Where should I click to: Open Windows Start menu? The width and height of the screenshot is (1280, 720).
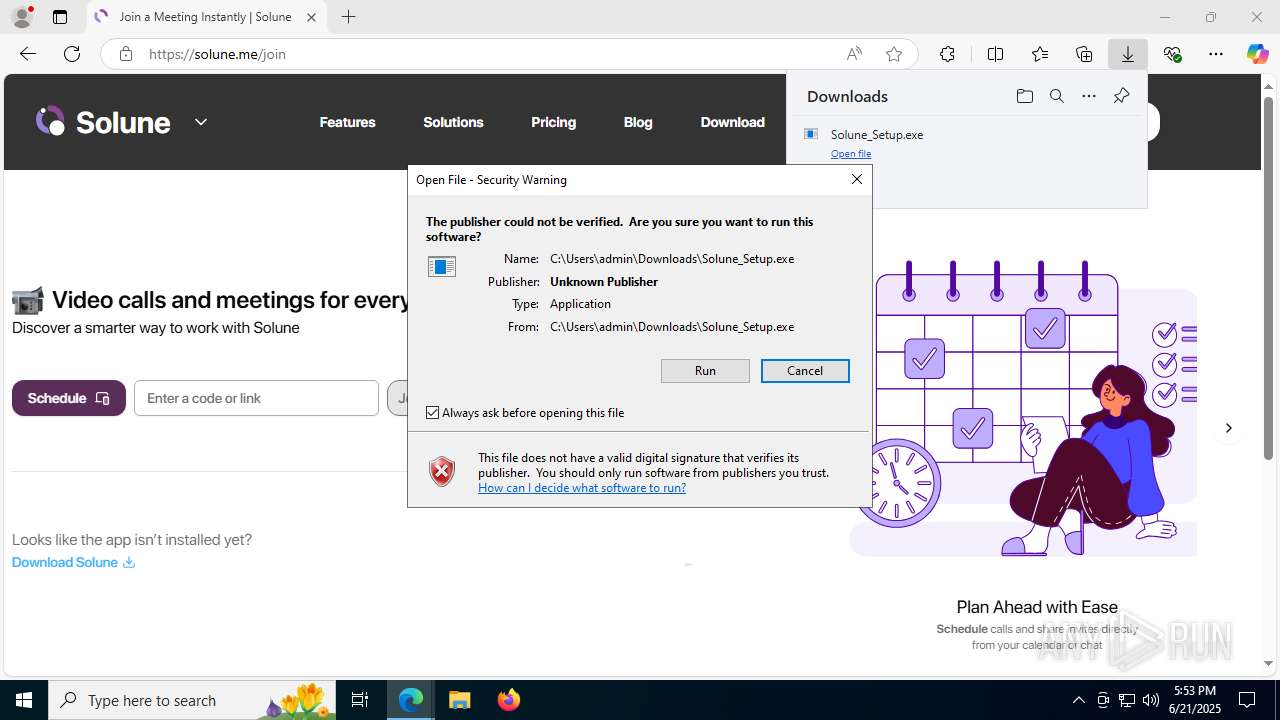(24, 700)
